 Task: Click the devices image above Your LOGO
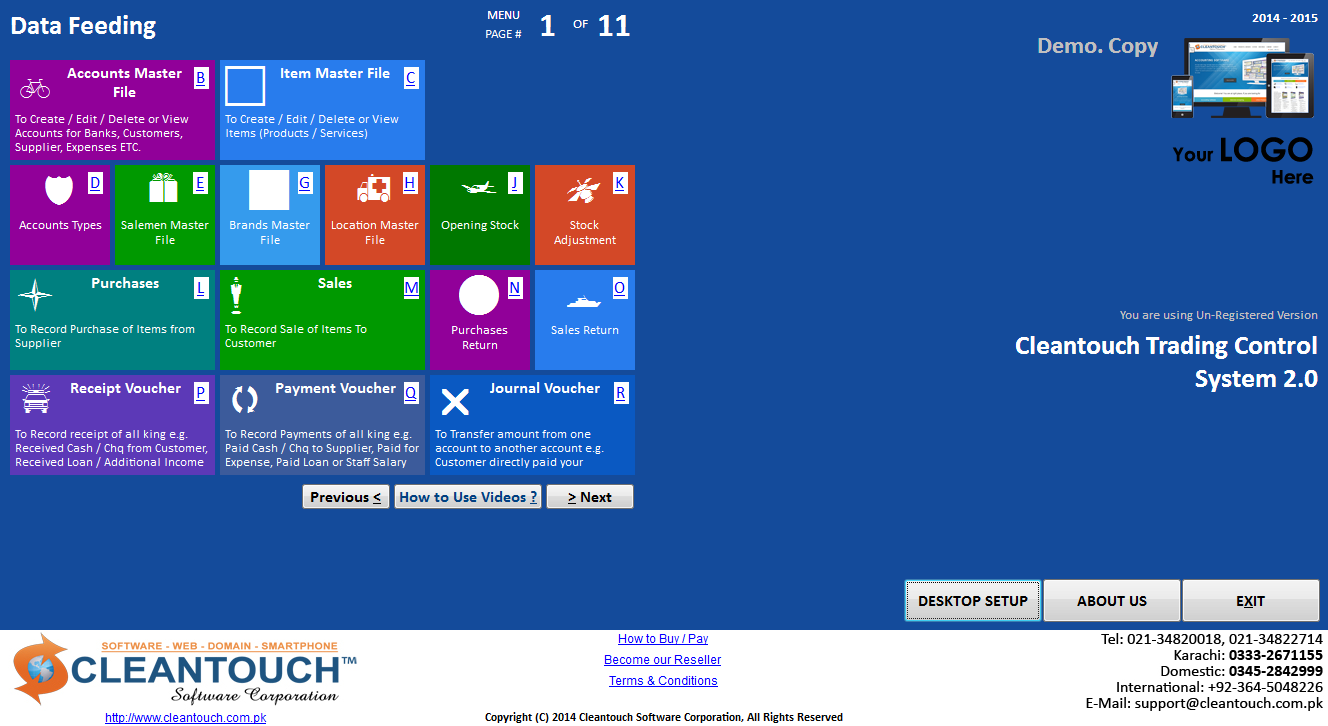click(x=1242, y=79)
